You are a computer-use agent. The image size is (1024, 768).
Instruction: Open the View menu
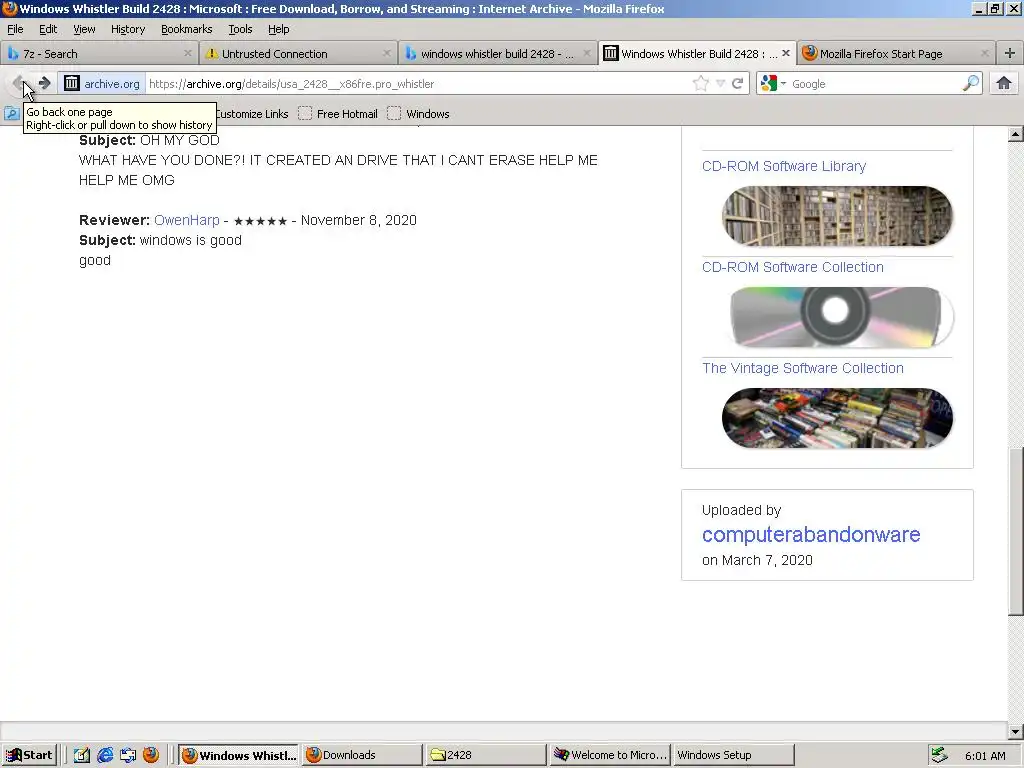click(x=84, y=29)
